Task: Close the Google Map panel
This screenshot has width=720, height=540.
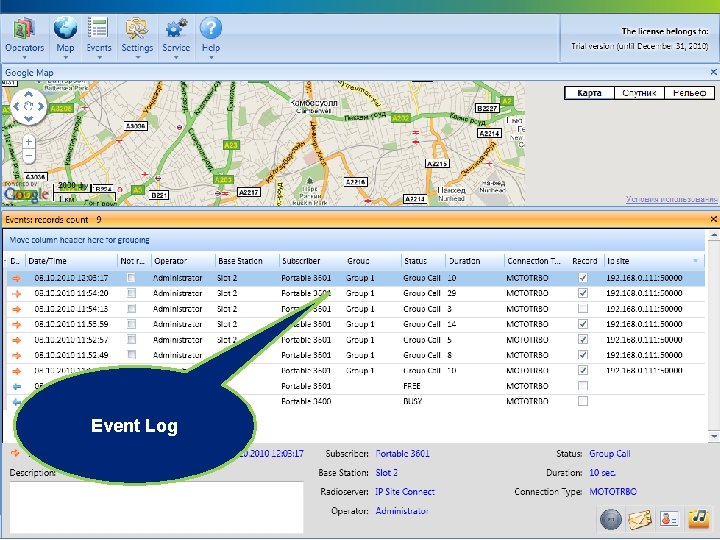Action: pos(714,72)
